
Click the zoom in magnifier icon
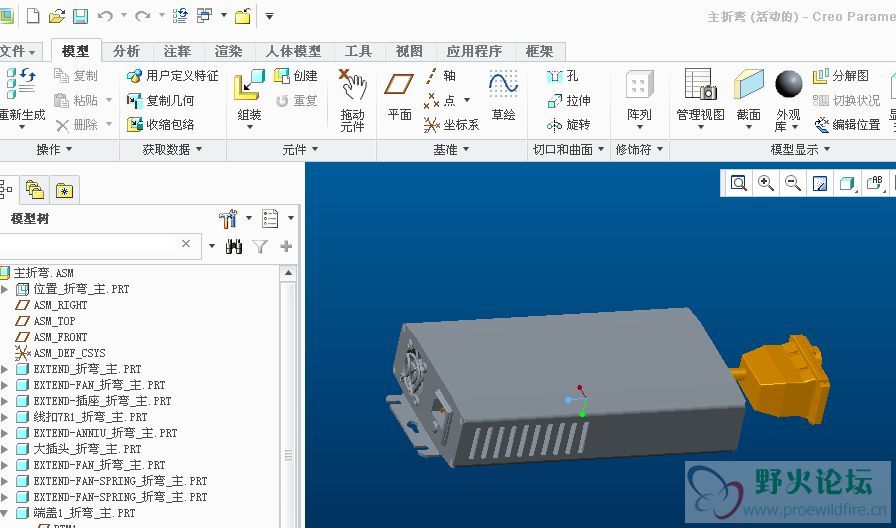766,183
